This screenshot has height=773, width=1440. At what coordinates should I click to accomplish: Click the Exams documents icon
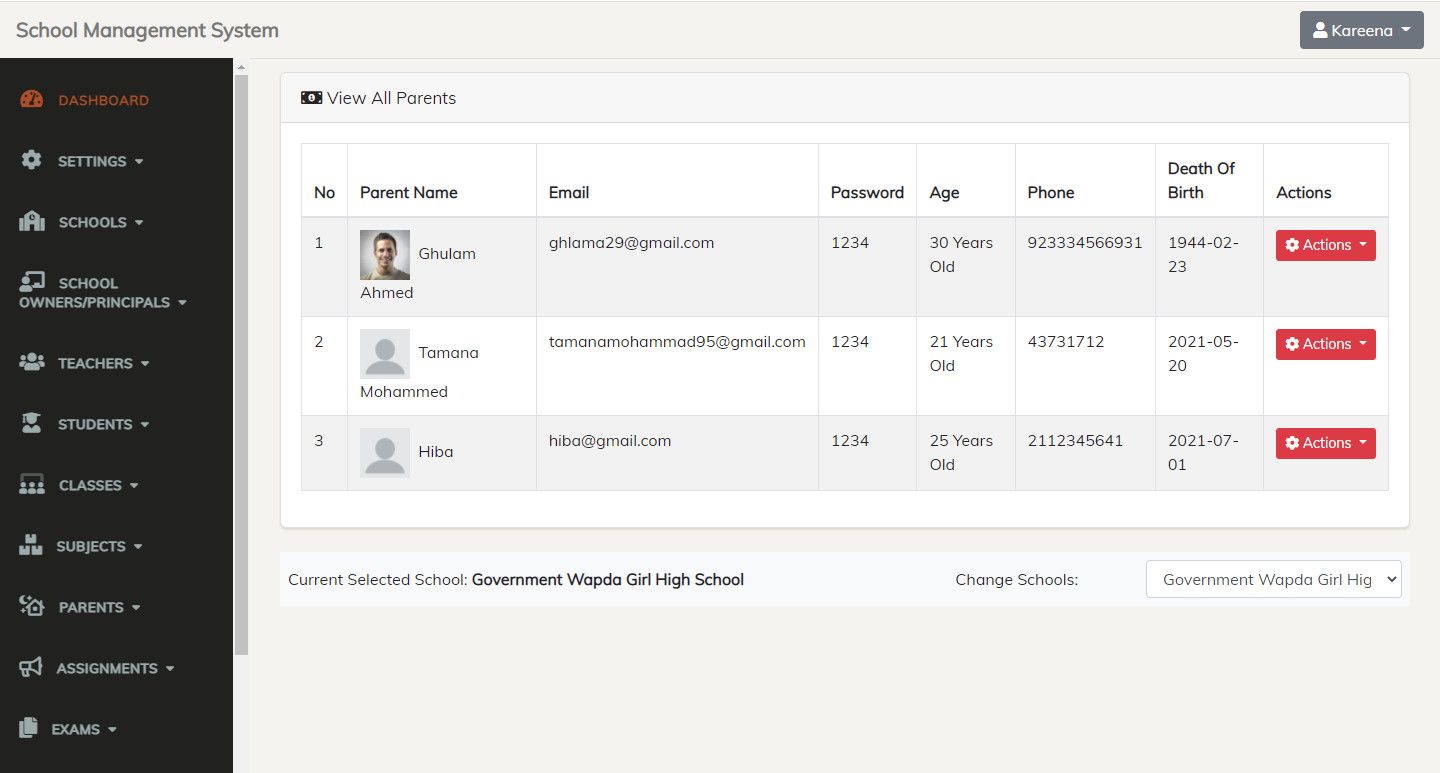point(29,728)
